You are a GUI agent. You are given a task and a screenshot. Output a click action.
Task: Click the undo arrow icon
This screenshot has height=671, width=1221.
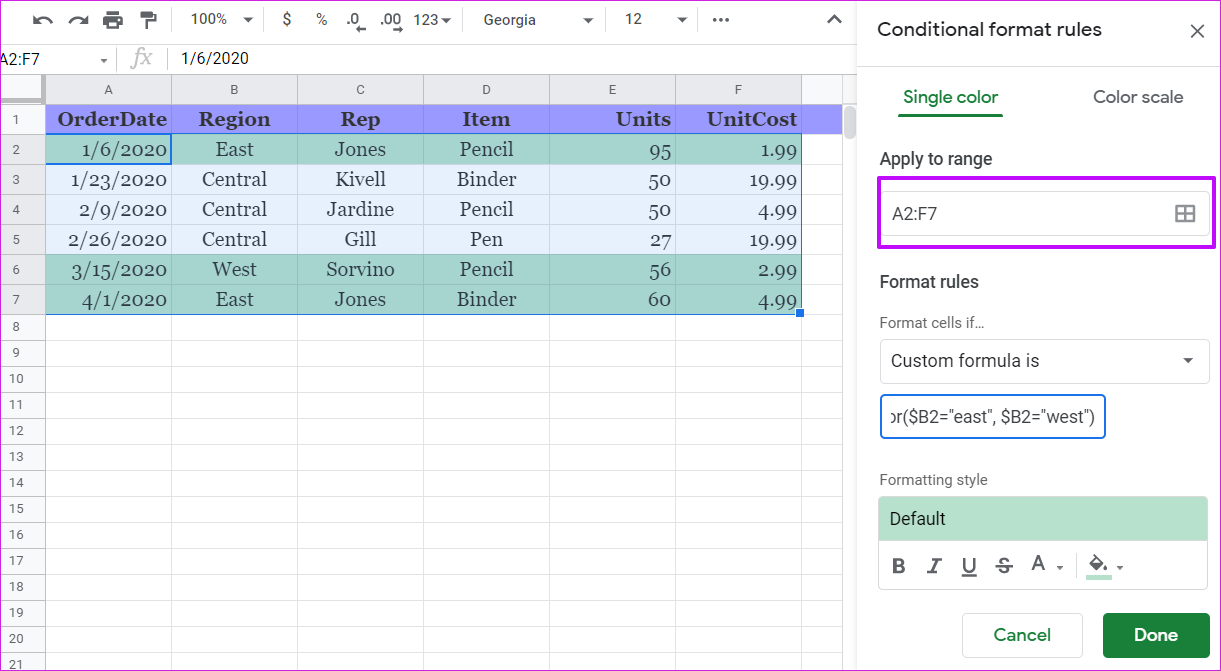pyautogui.click(x=42, y=20)
